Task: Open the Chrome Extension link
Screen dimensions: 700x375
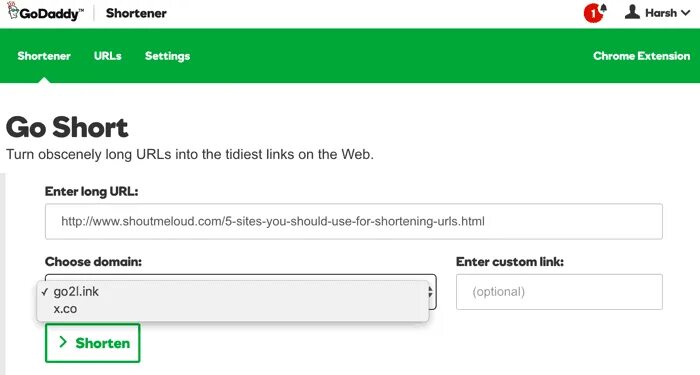Action: pyautogui.click(x=642, y=56)
